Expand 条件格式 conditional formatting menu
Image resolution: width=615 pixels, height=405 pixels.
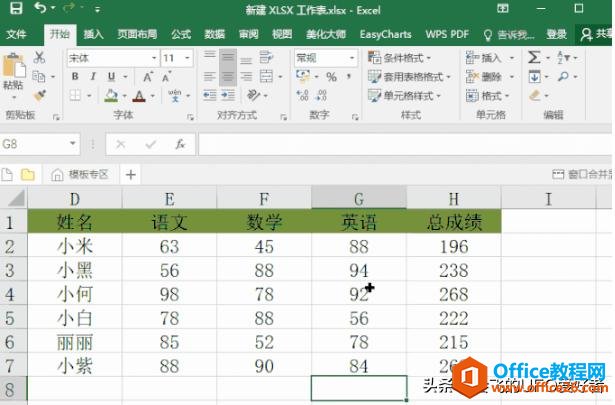(399, 58)
